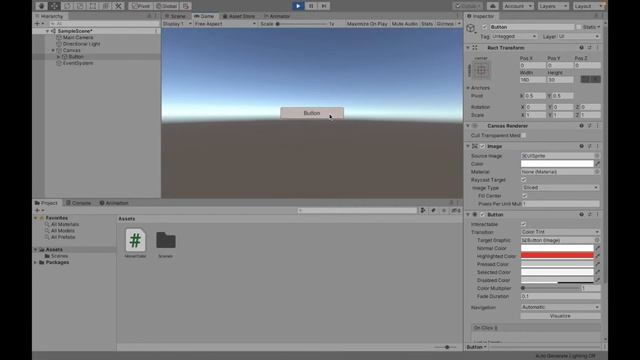
Task: Click the Play button
Action: [298, 6]
